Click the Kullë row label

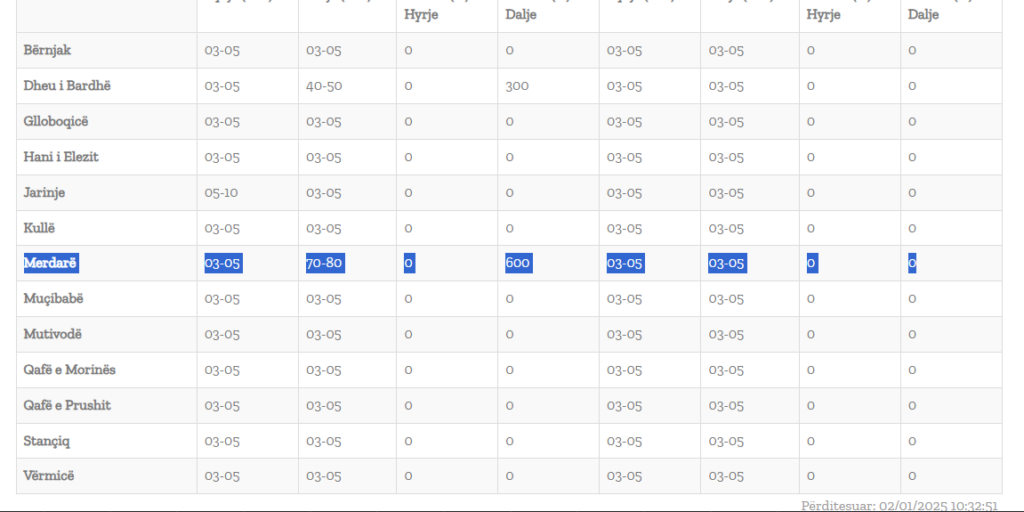coord(41,228)
